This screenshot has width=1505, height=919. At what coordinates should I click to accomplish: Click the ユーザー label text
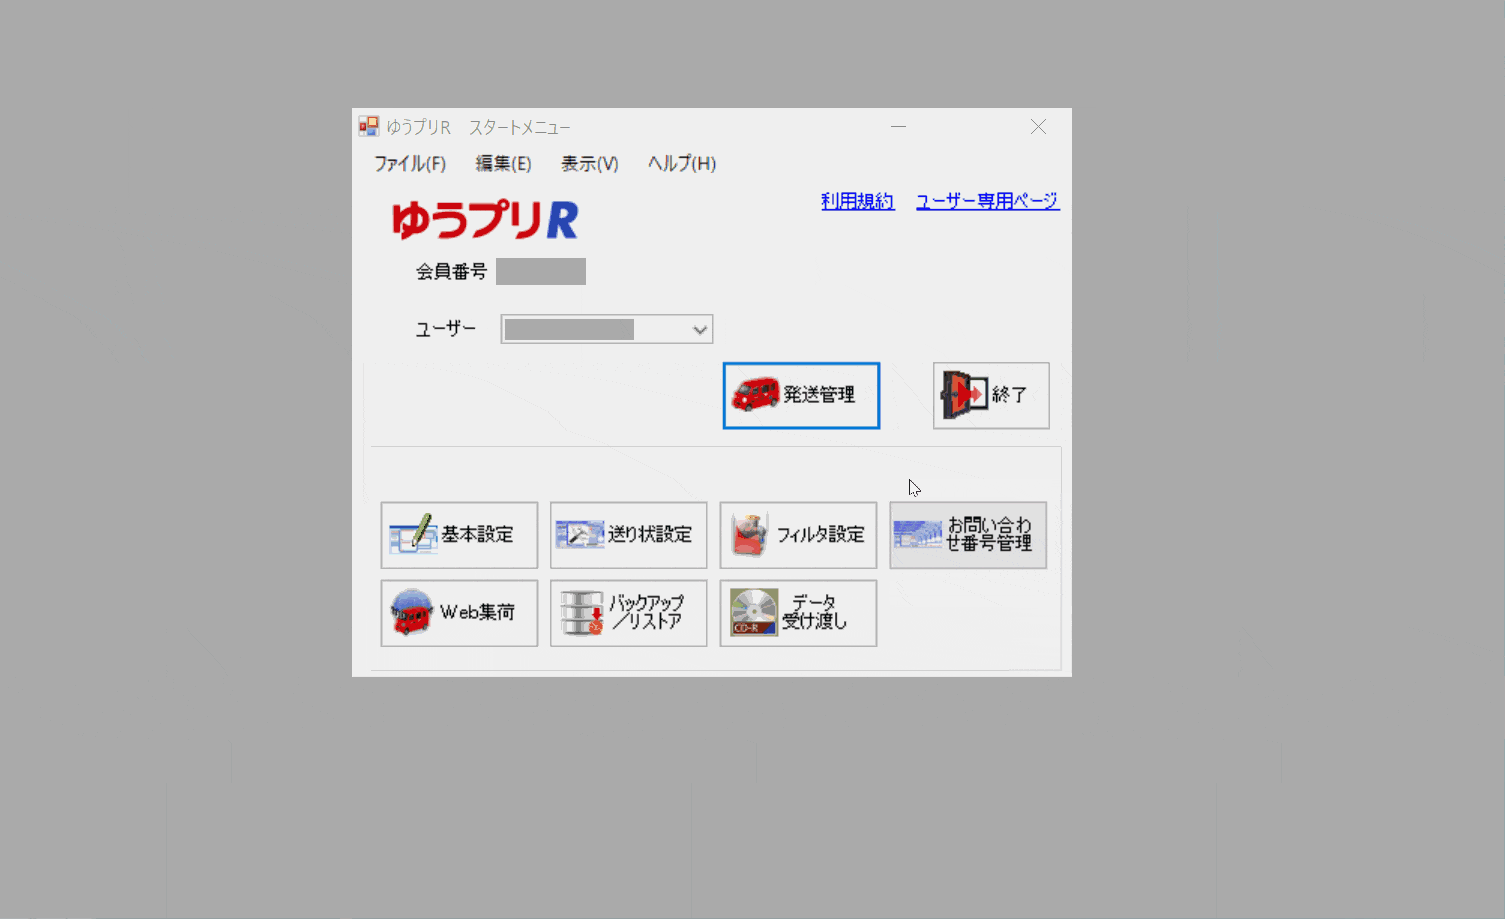pyautogui.click(x=445, y=329)
